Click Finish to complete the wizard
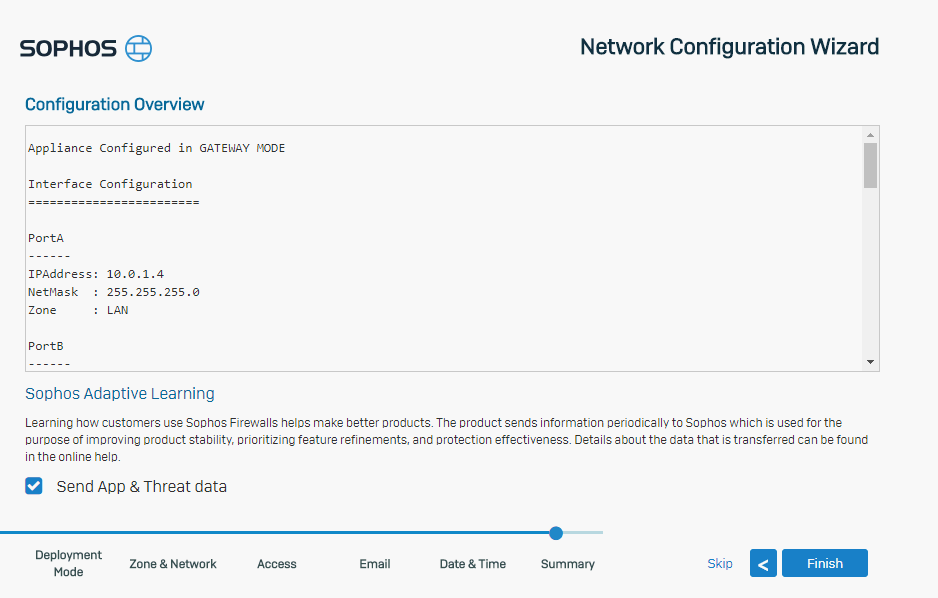 tap(824, 563)
